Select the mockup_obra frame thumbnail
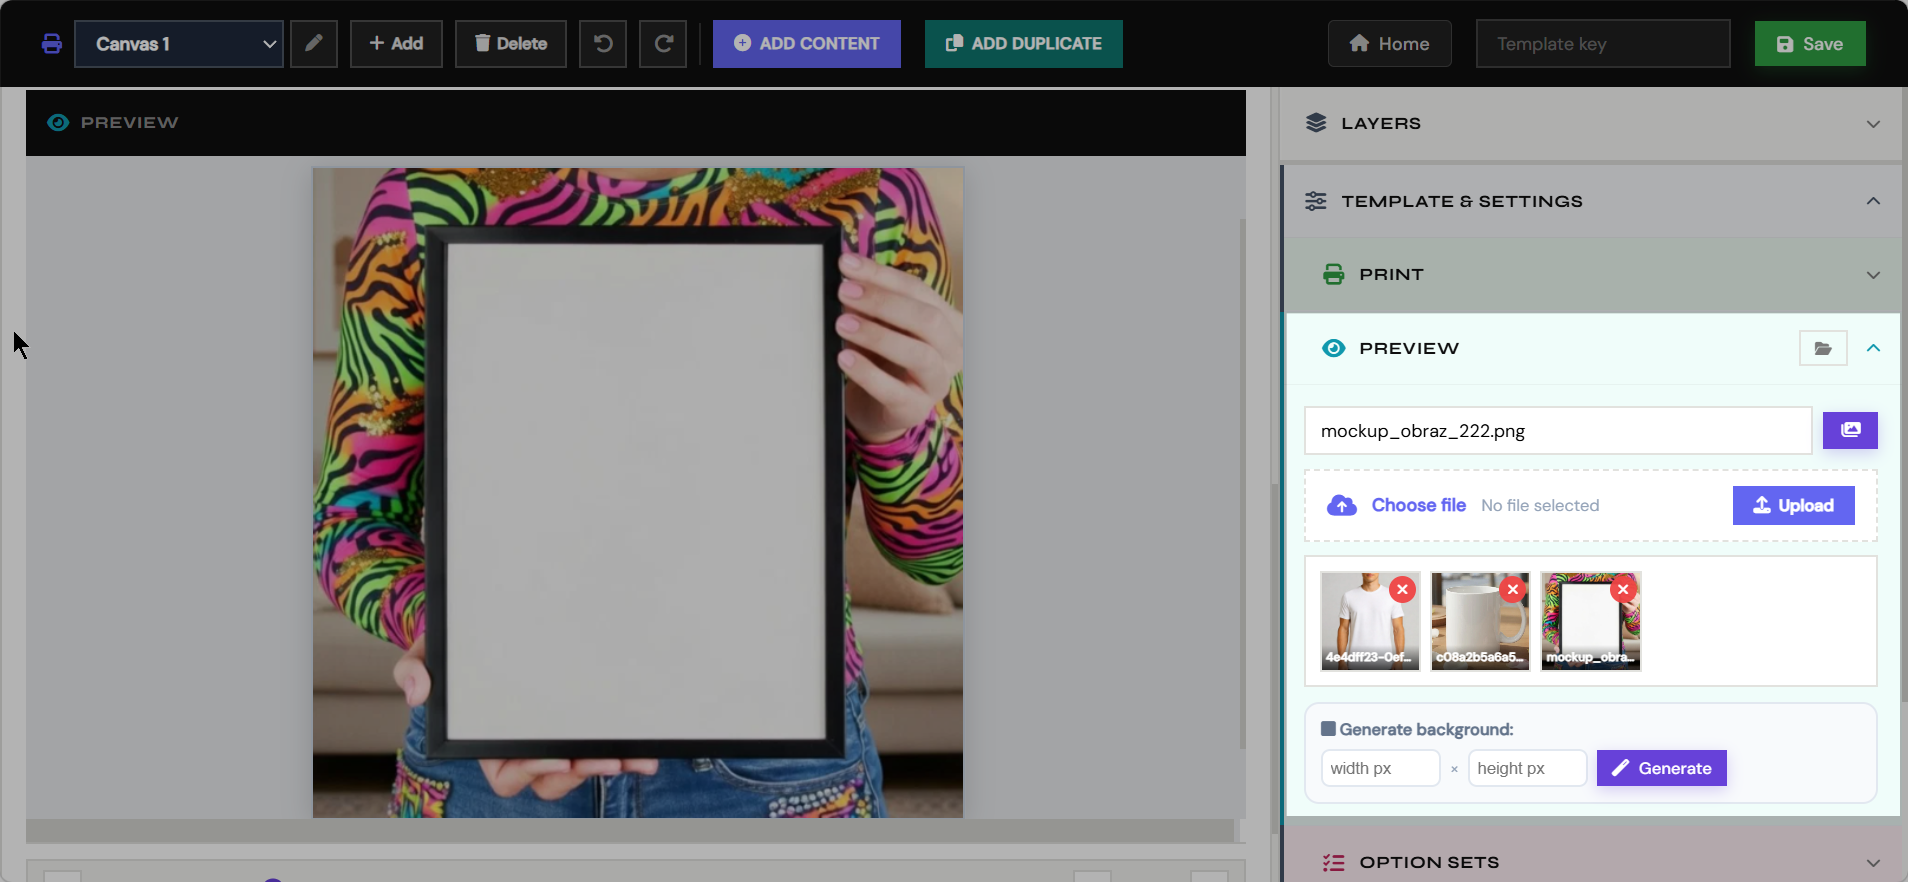Image resolution: width=1908 pixels, height=882 pixels. click(x=1591, y=621)
